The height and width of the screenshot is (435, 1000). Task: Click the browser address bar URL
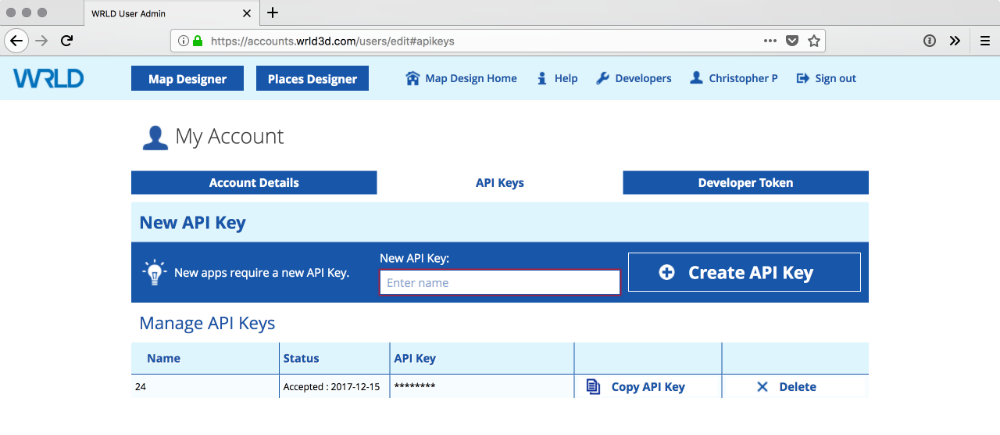click(332, 41)
